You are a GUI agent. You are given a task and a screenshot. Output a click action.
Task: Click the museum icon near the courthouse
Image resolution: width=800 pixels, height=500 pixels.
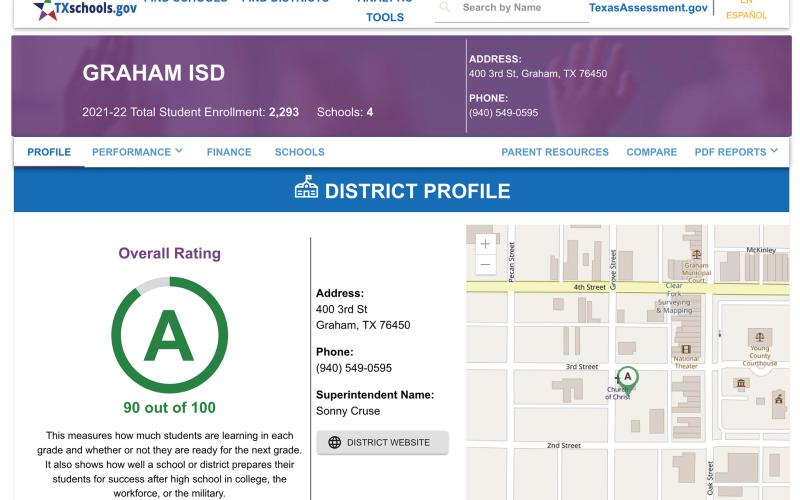741,383
